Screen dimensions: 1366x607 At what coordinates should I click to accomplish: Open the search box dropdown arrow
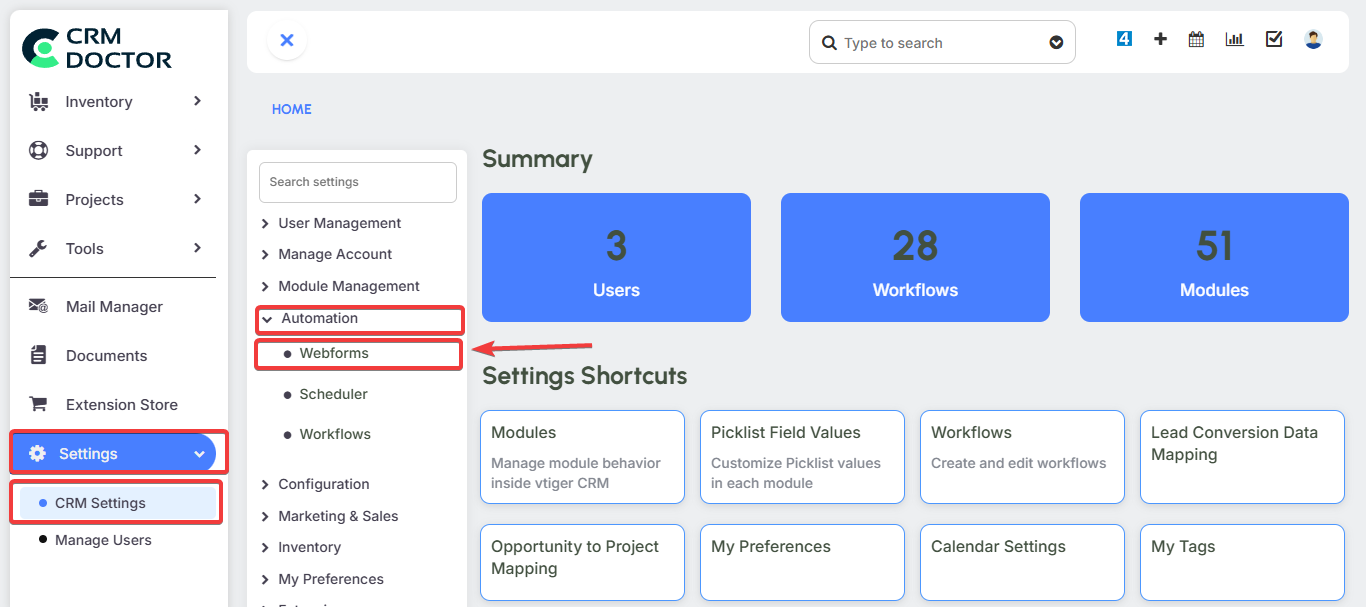[1056, 43]
